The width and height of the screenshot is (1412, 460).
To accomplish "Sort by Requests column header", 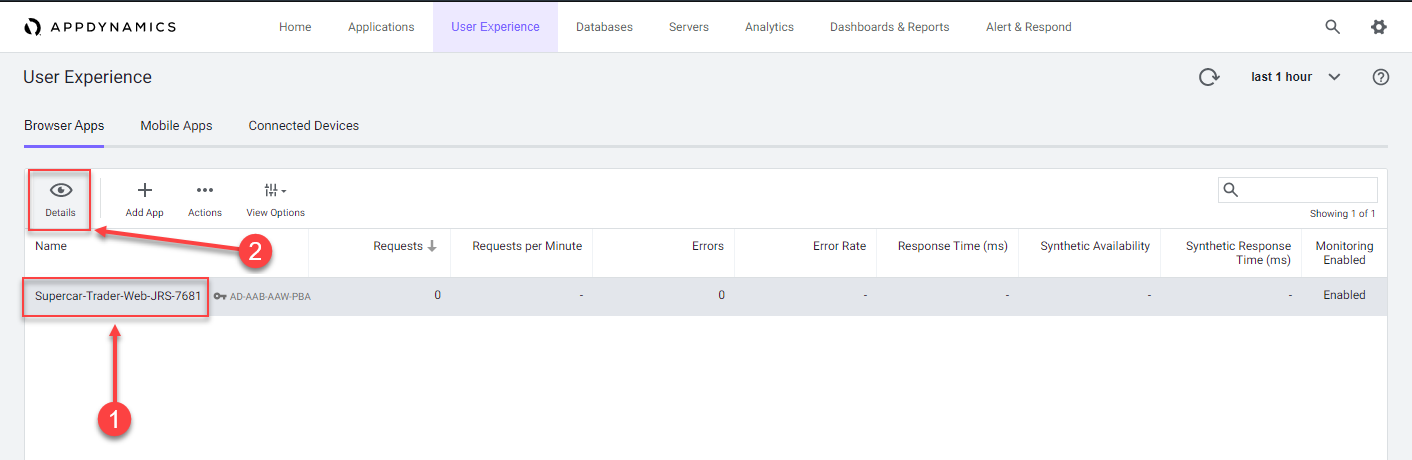I will coord(398,246).
